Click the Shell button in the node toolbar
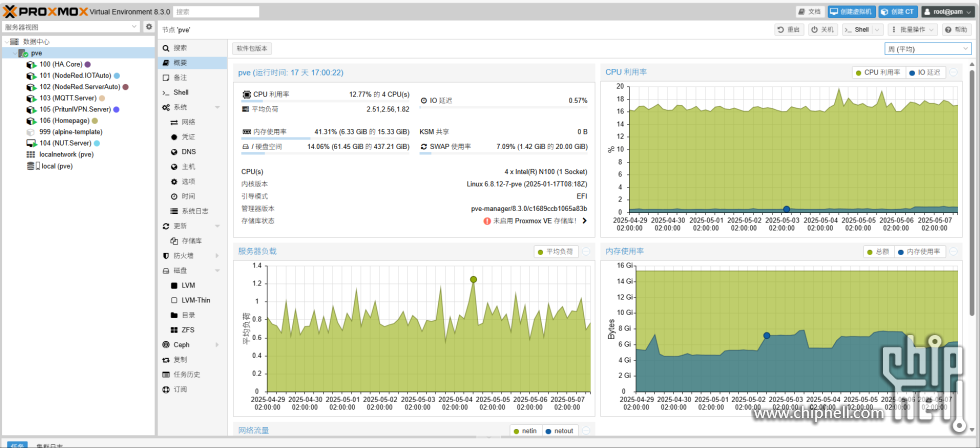This screenshot has width=980, height=448. coord(857,29)
